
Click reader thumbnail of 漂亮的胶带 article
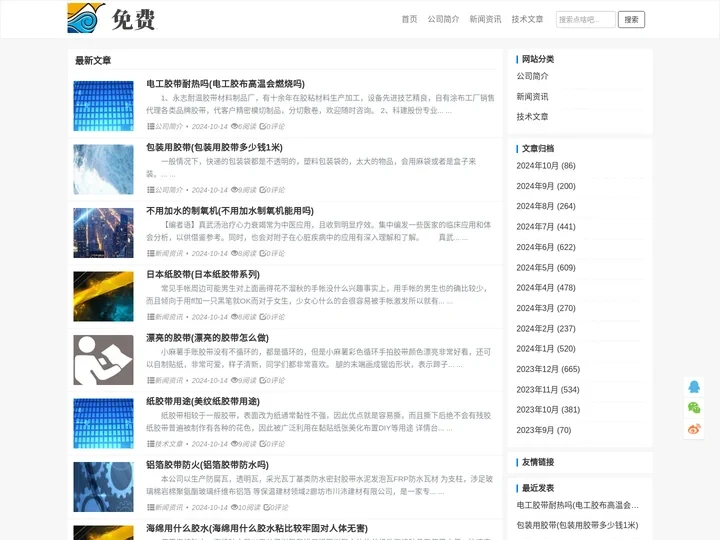[103, 360]
